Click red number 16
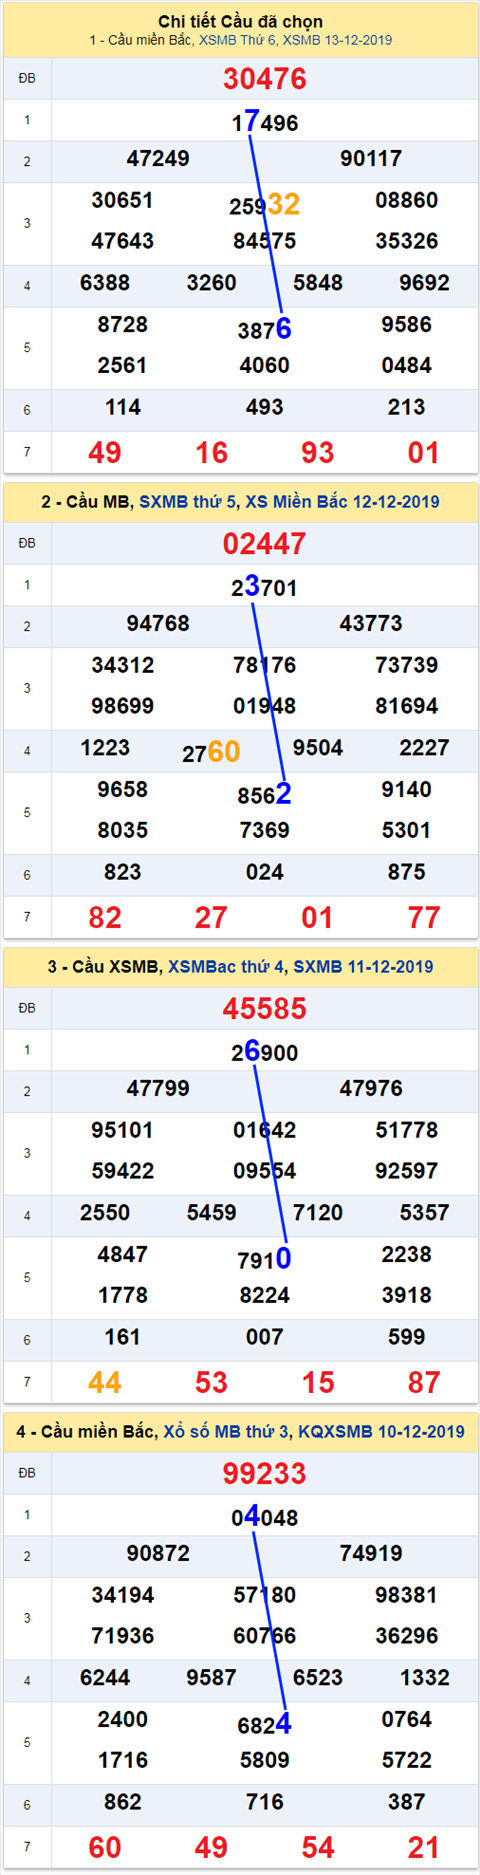The width and height of the screenshot is (480, 1875). 211,453
